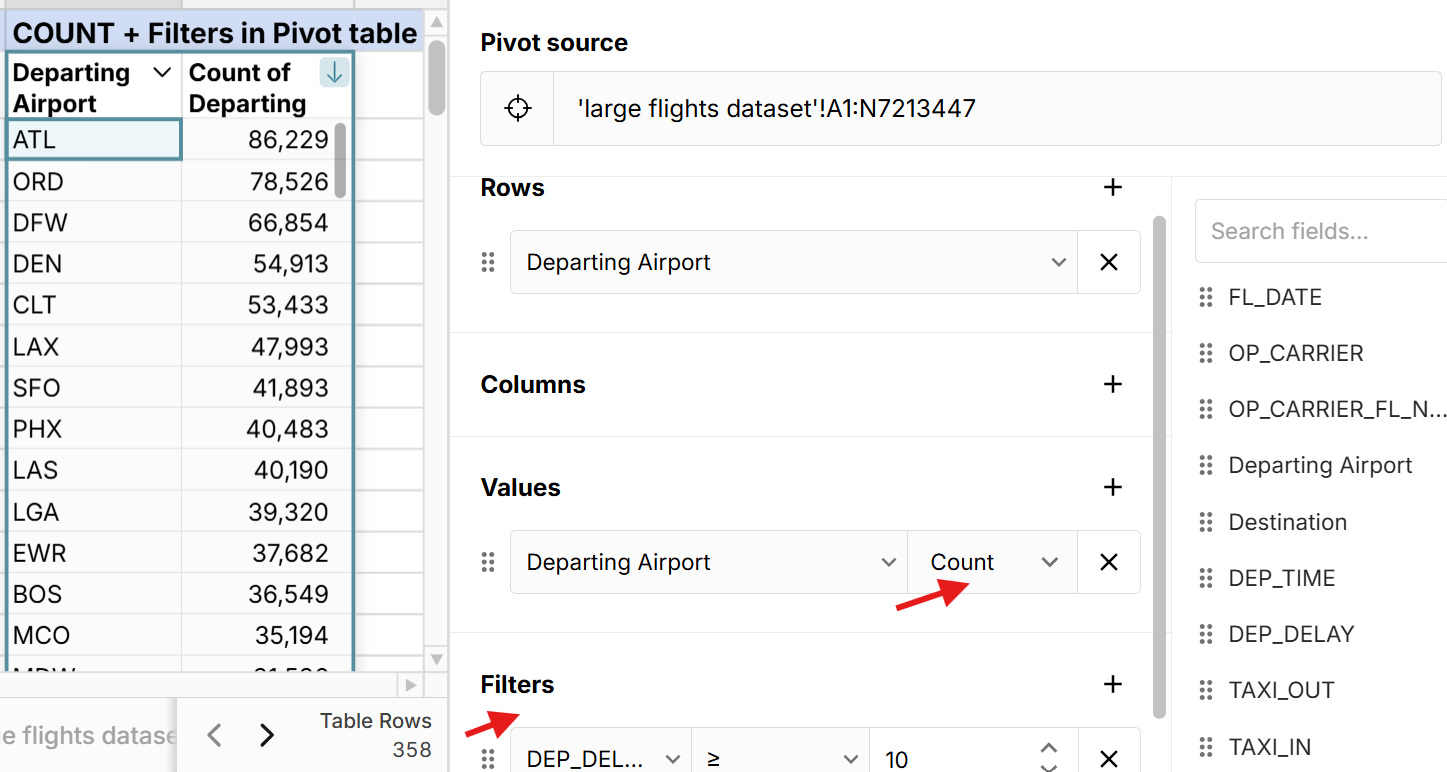Click the pivot source range selector icon
This screenshot has width=1447, height=772.
517,108
